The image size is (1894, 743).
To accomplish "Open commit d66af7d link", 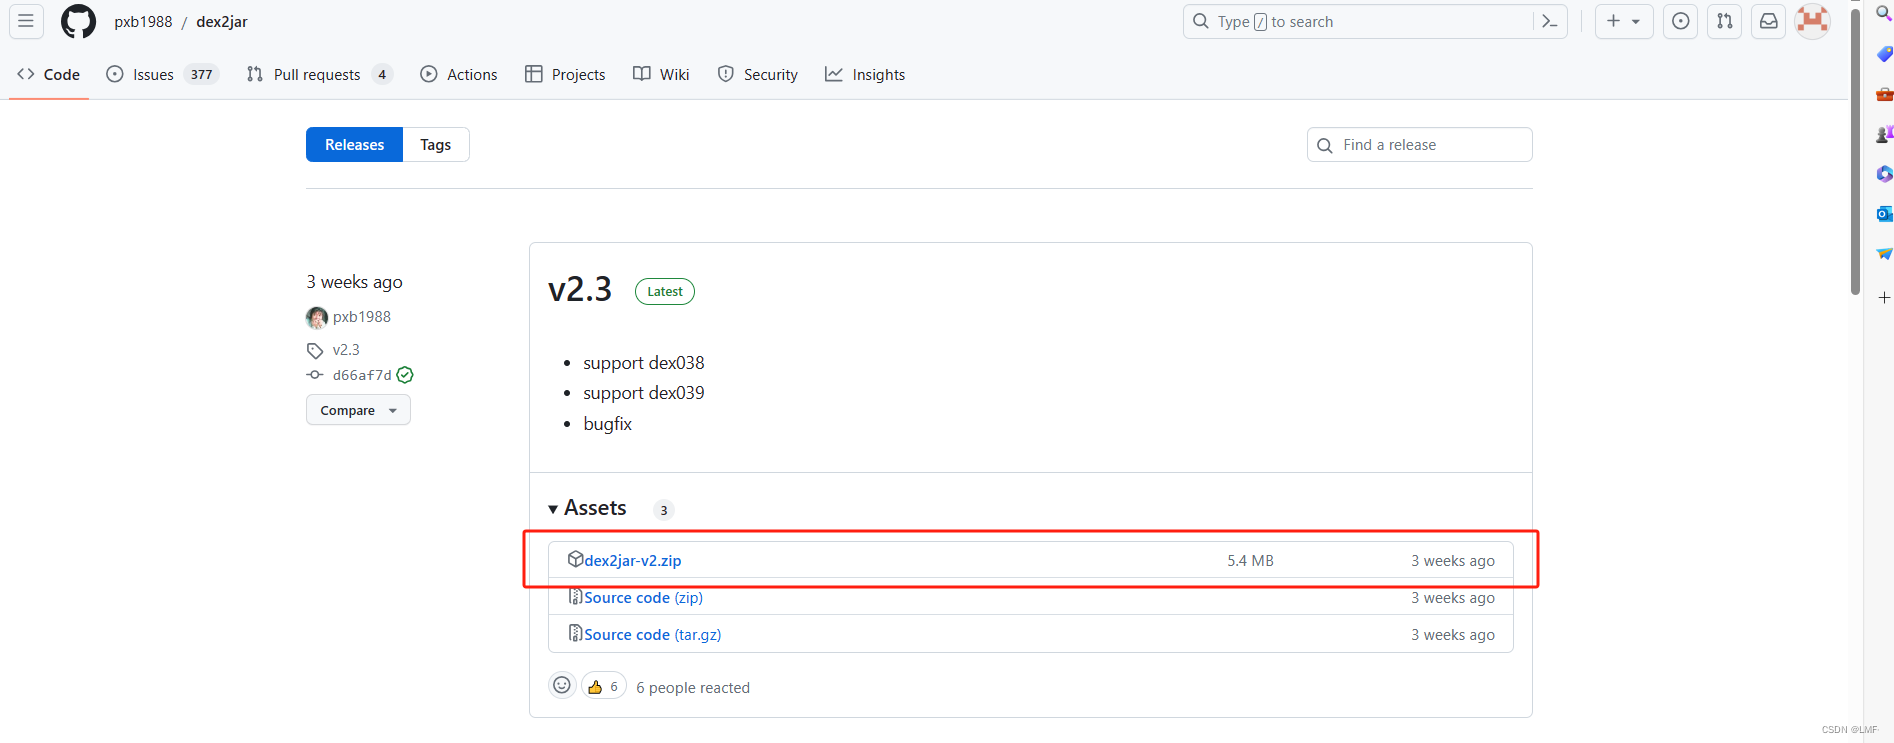I will (362, 375).
